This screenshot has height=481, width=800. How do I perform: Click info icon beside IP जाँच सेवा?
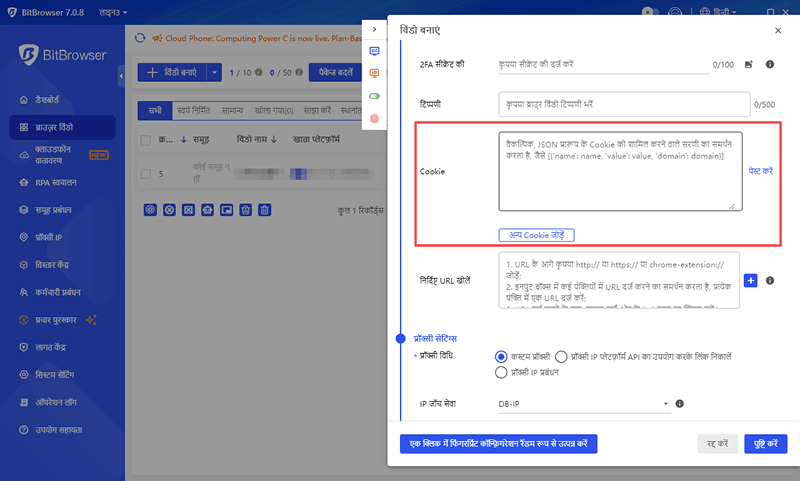679,404
